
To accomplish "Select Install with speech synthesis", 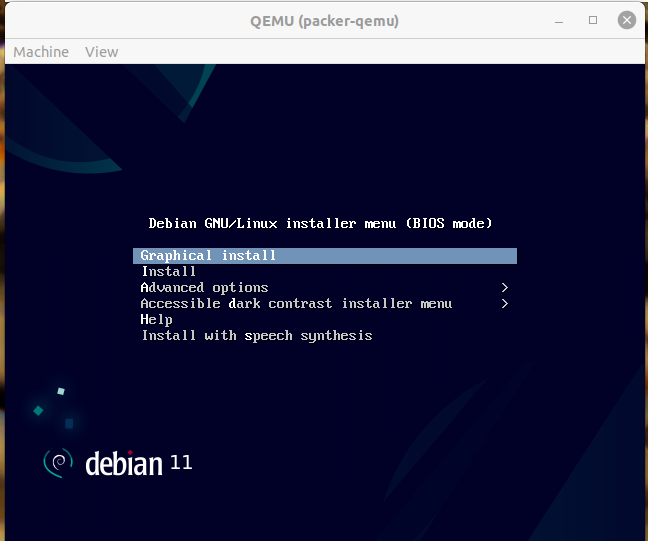I will point(257,336).
